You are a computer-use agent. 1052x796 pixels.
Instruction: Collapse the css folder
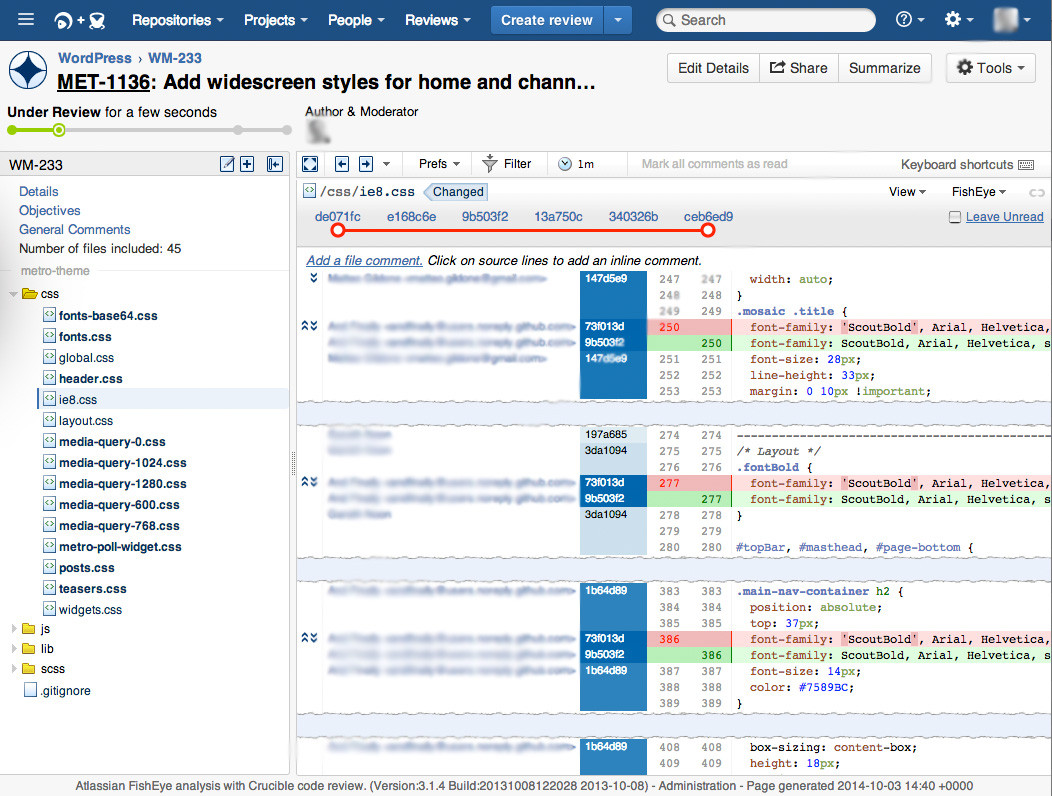(x=13, y=294)
